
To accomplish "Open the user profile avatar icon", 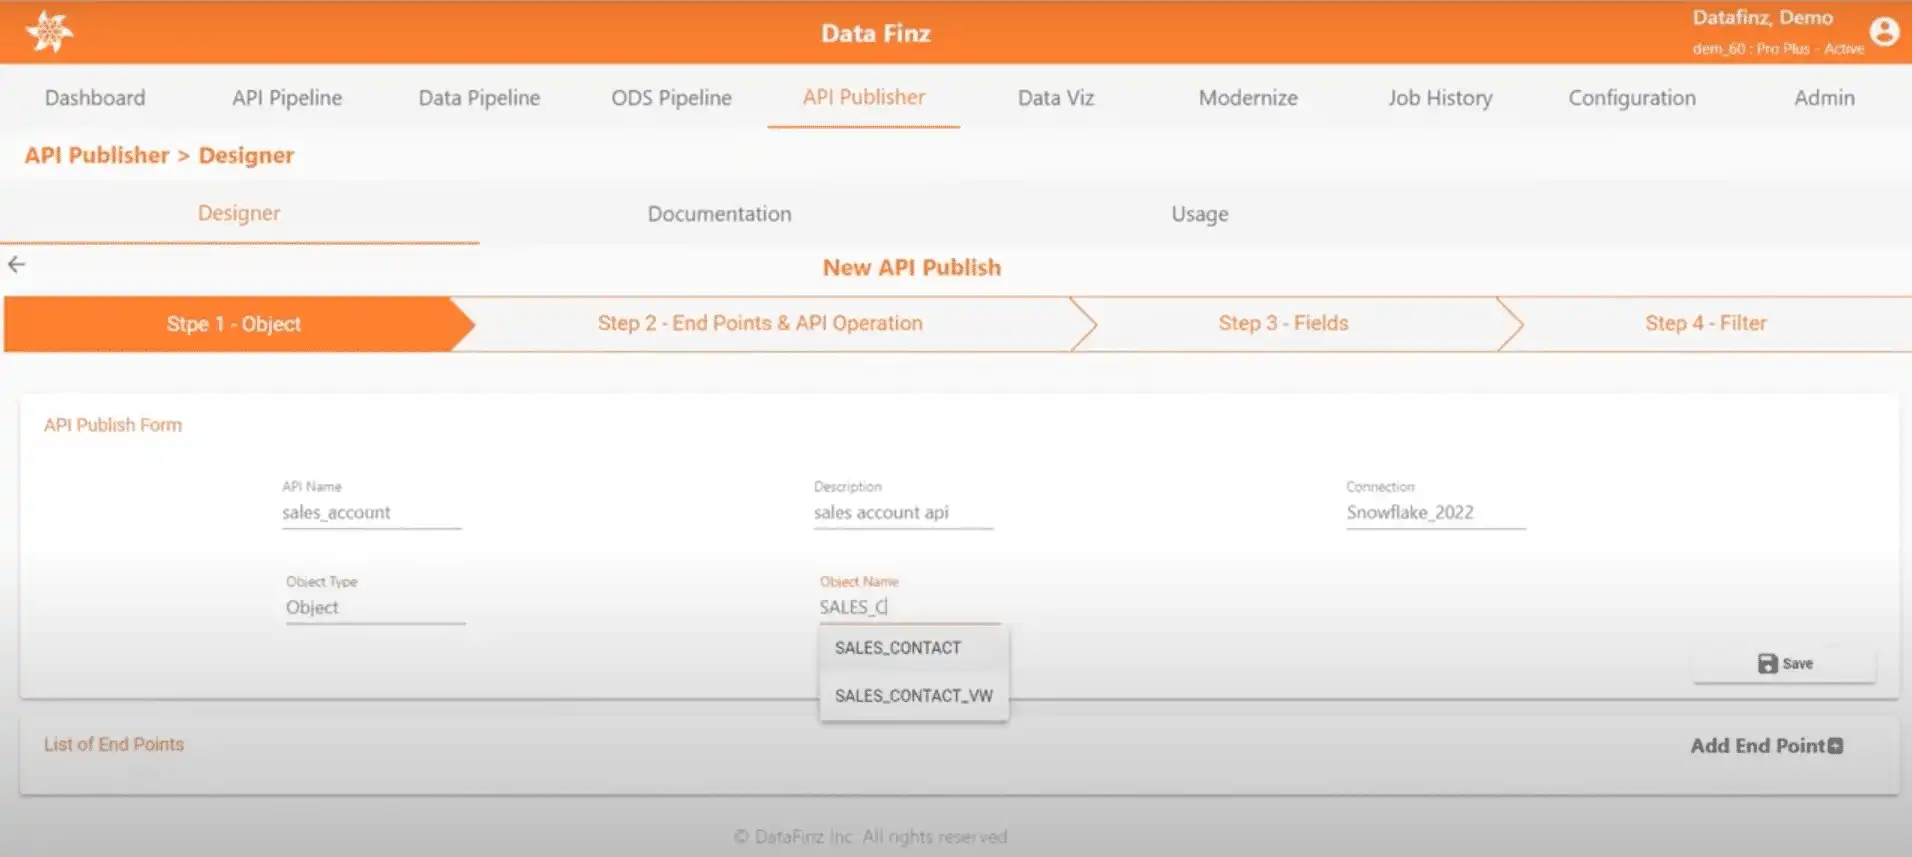I will pos(1884,32).
